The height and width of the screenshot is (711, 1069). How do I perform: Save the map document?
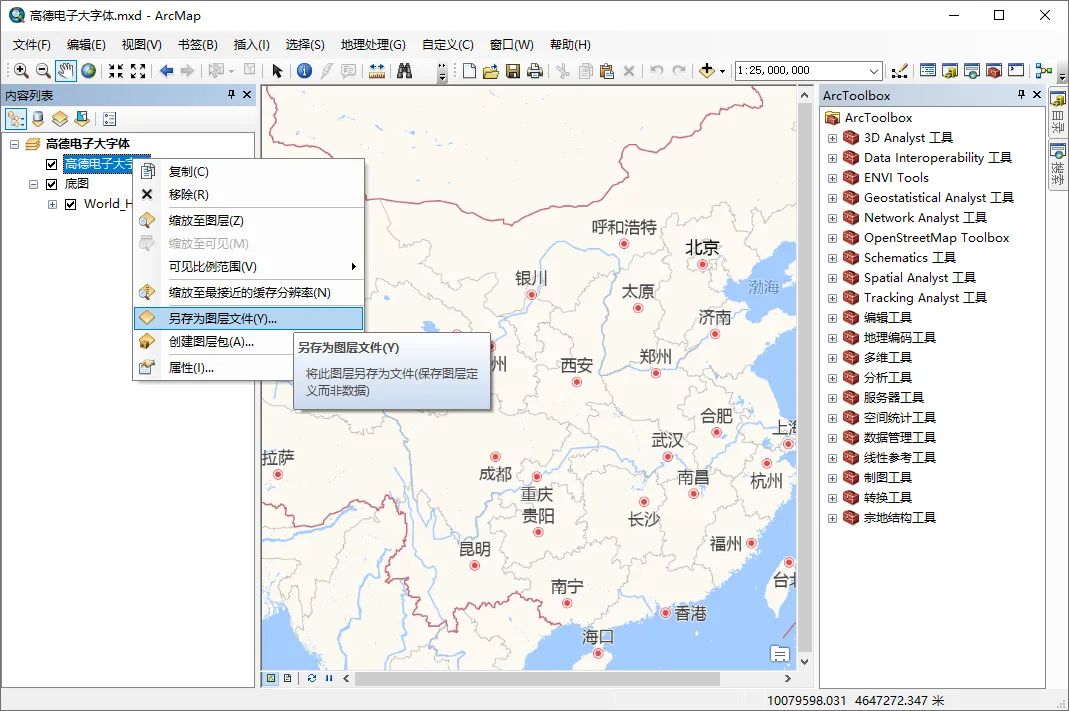pos(513,70)
